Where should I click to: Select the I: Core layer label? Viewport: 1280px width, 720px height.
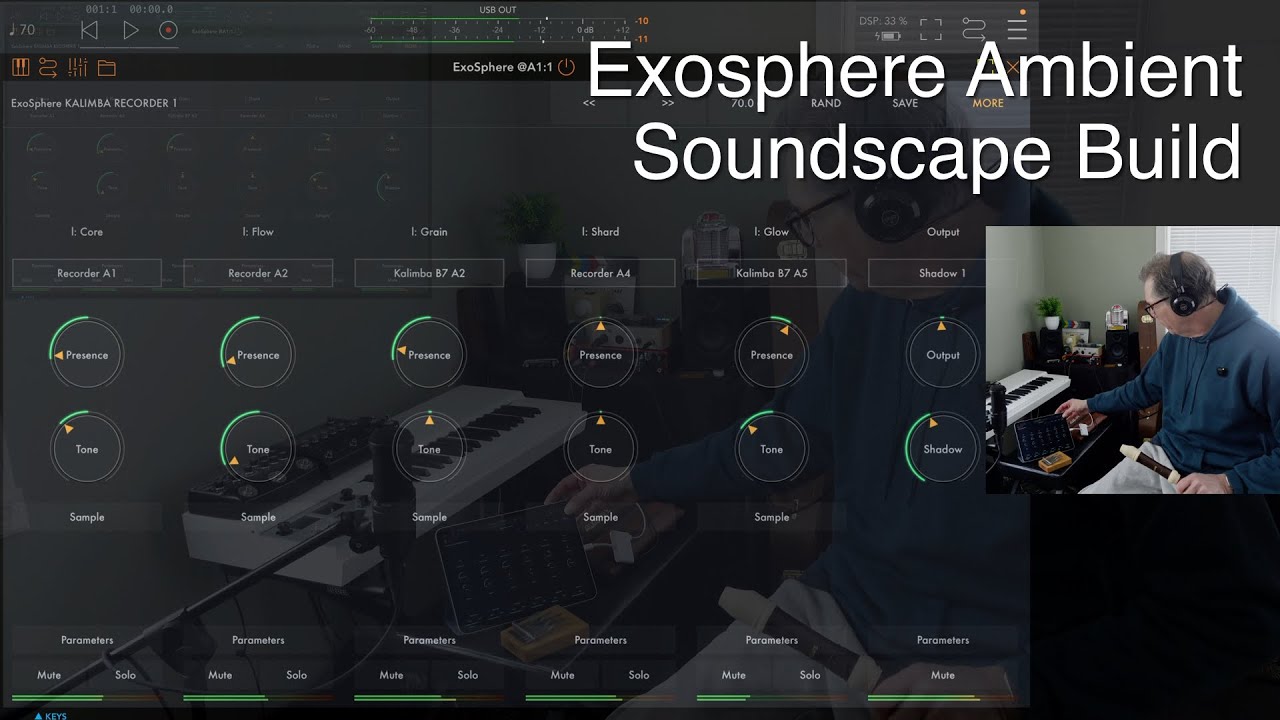[87, 232]
